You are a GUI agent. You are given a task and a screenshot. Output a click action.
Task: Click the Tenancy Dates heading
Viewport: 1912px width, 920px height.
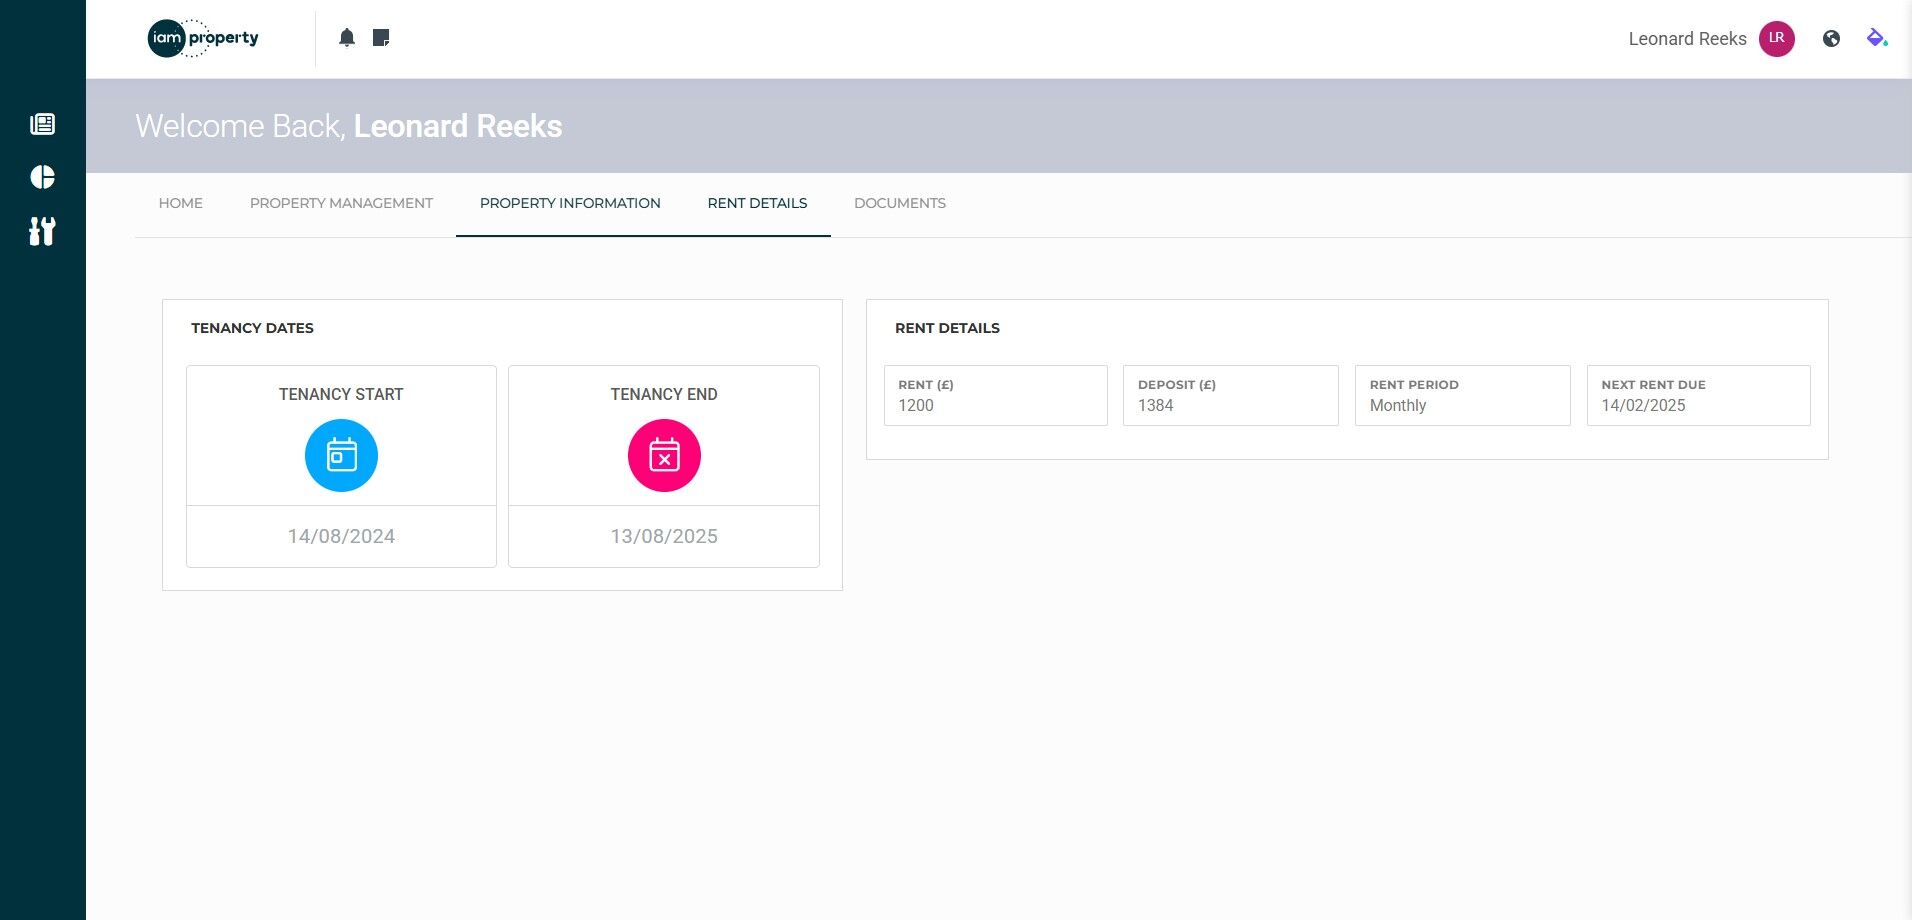tap(252, 328)
